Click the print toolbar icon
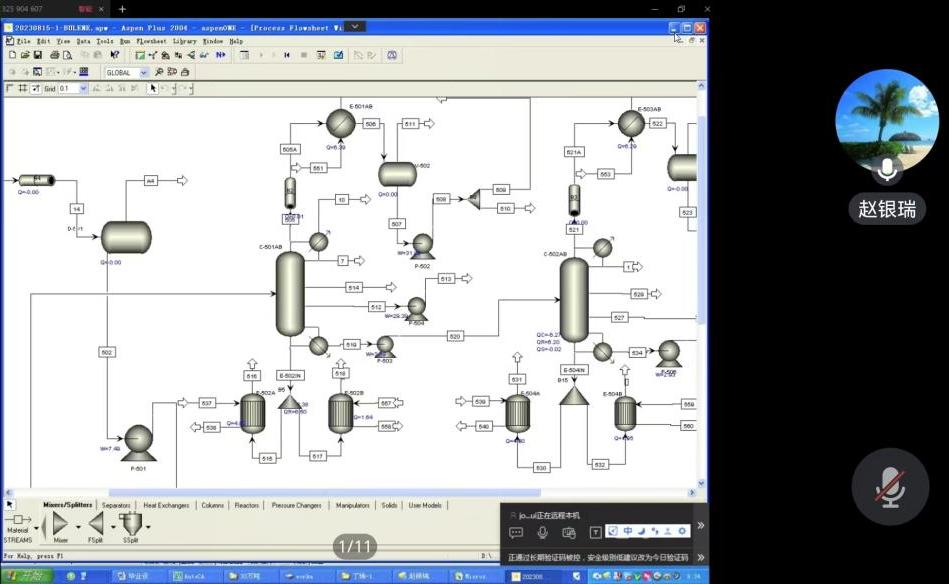Image resolution: width=949 pixels, height=584 pixels. pos(55,55)
